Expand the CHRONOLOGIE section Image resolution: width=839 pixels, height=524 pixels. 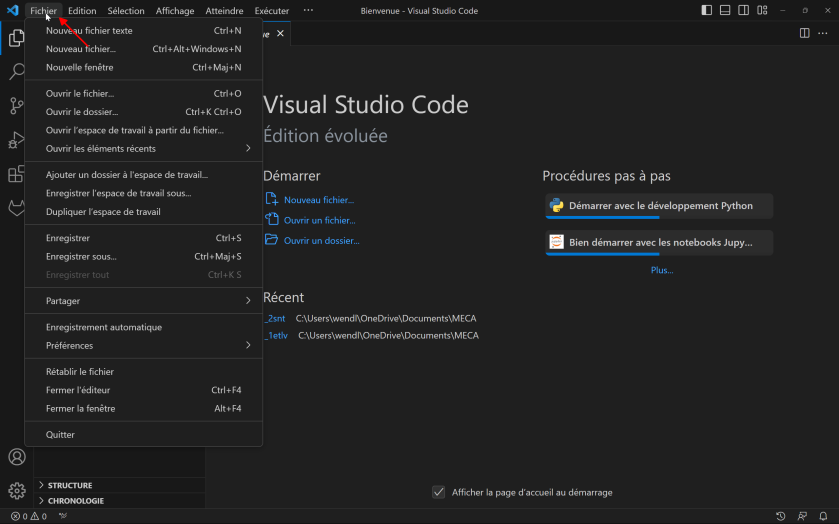pyautogui.click(x=119, y=500)
